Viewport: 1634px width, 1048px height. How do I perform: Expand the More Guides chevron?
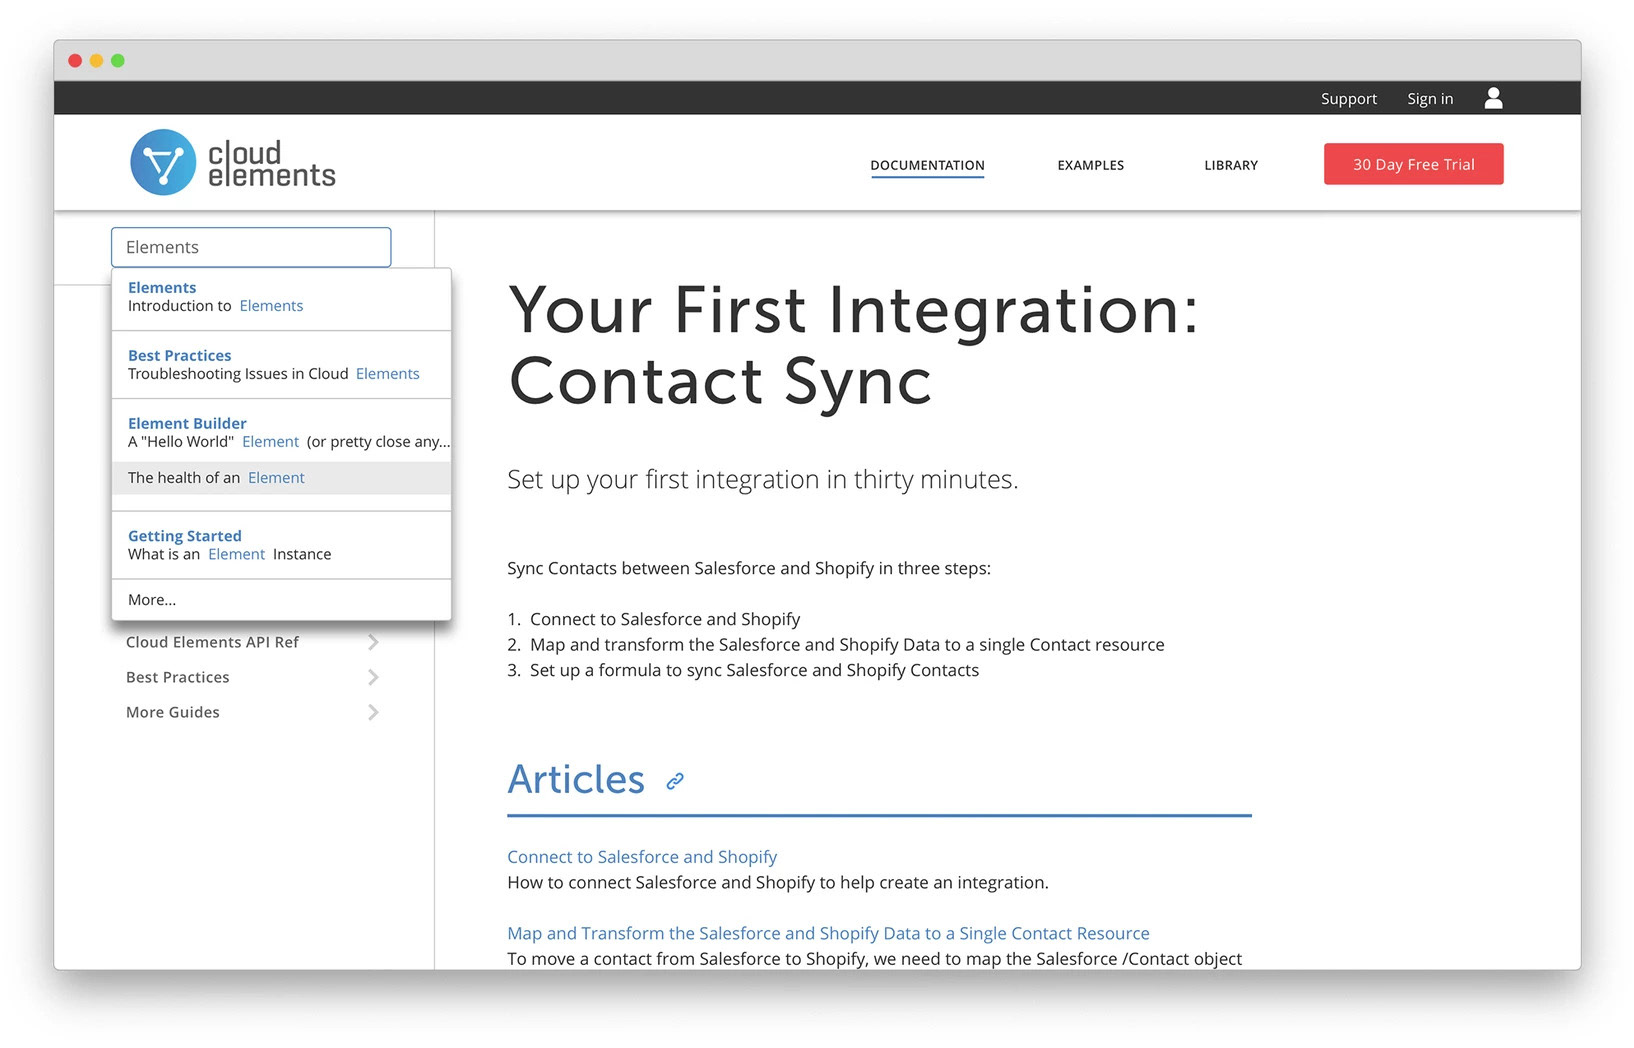(x=373, y=712)
